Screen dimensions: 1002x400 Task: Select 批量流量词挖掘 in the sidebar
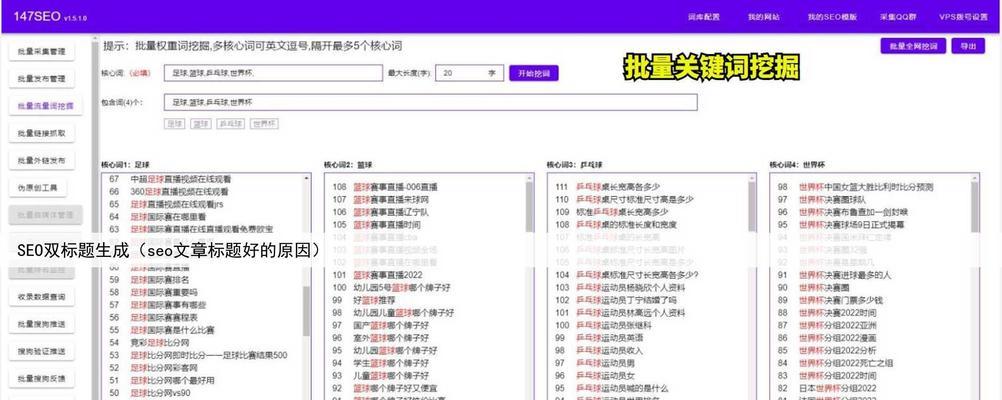45,106
